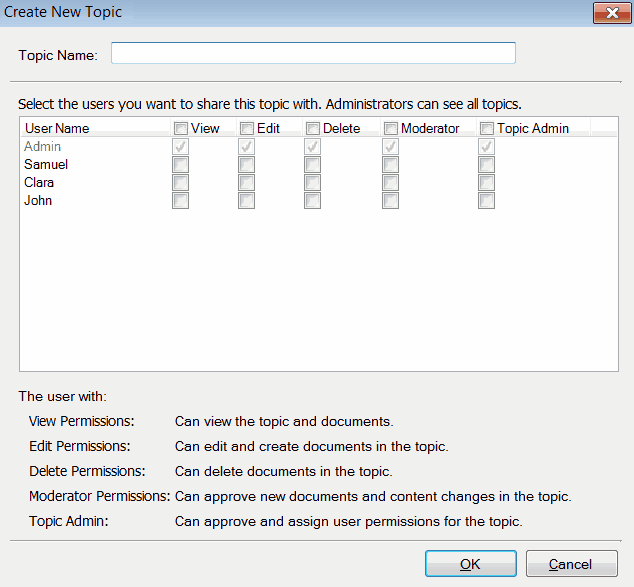Viewport: 634px width, 587px height.
Task: Enable Moderator permission for Clara
Action: 390,183
